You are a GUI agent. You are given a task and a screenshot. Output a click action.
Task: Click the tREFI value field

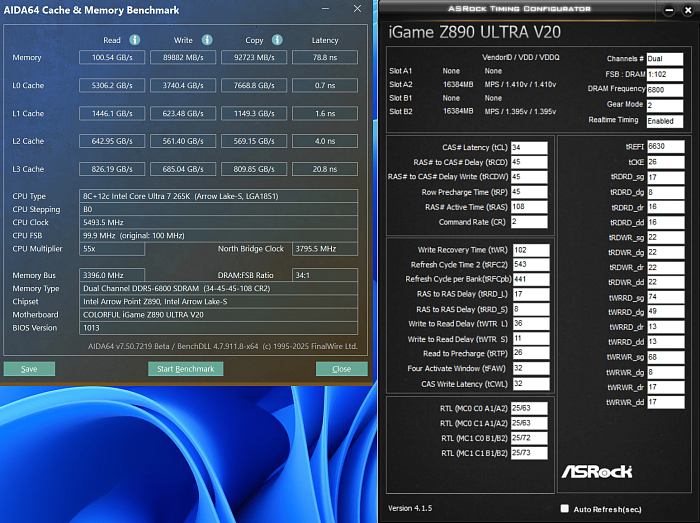(x=666, y=146)
